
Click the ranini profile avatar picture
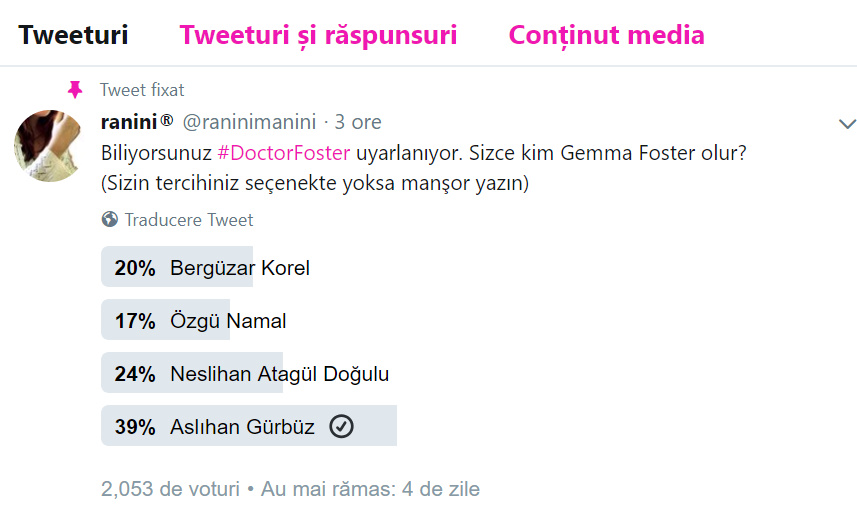(48, 145)
